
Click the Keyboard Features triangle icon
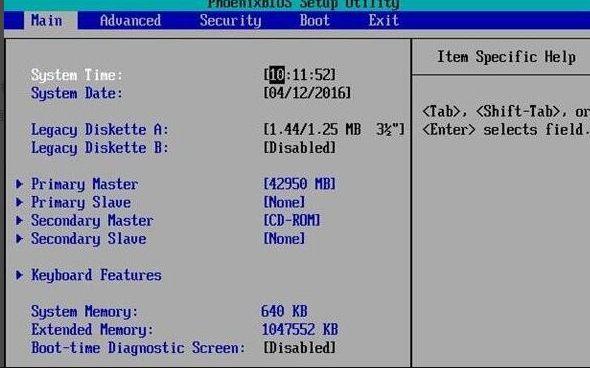[x=19, y=275]
